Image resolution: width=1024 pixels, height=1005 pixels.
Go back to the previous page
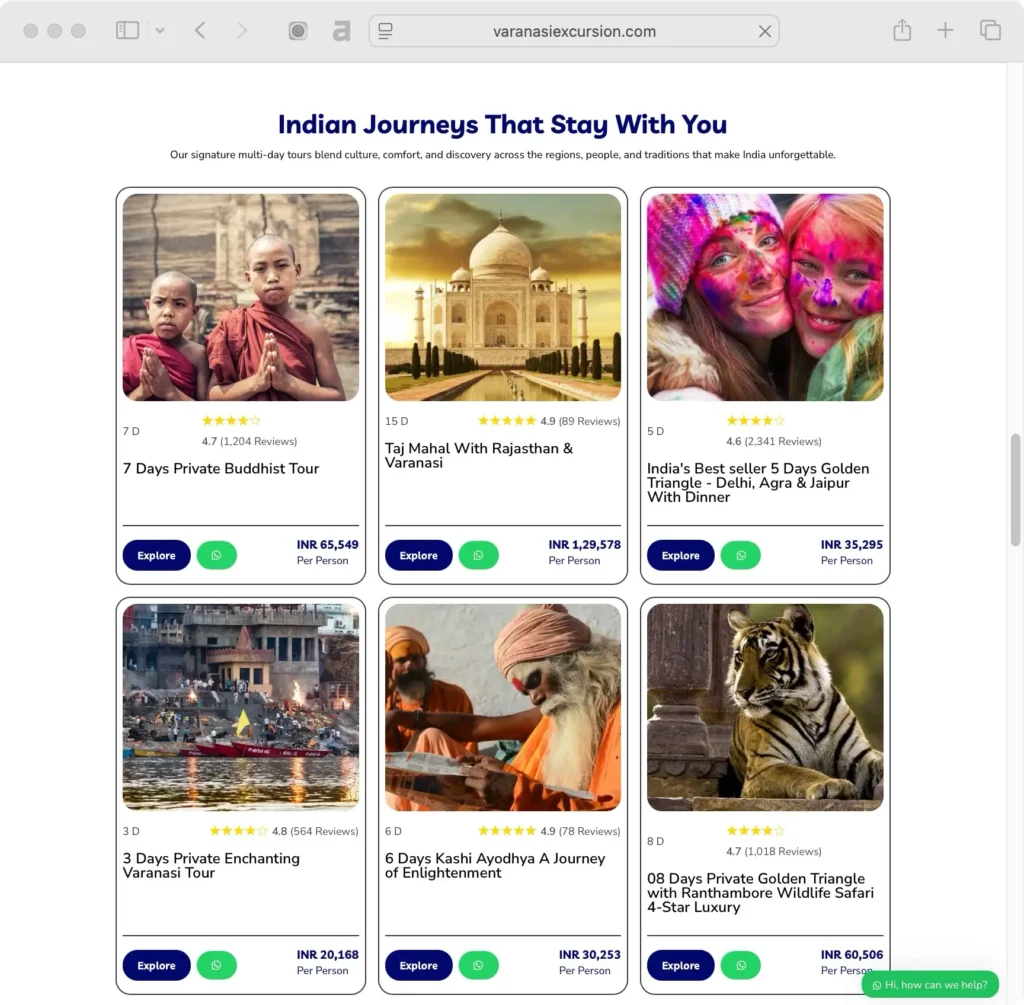tap(200, 31)
